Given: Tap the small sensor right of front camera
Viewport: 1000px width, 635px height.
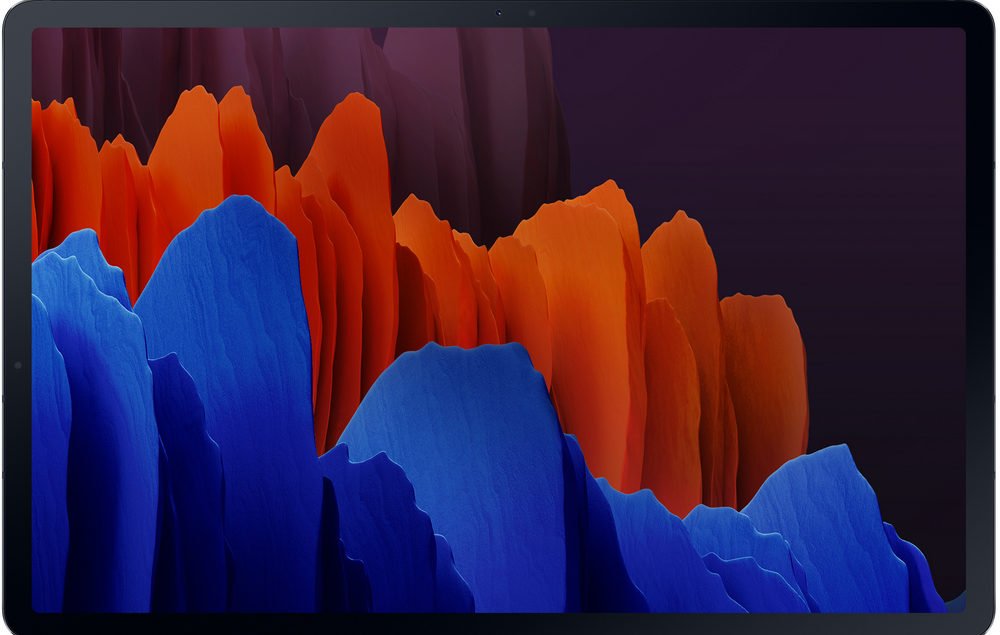Looking at the screenshot, I should pyautogui.click(x=531, y=14).
